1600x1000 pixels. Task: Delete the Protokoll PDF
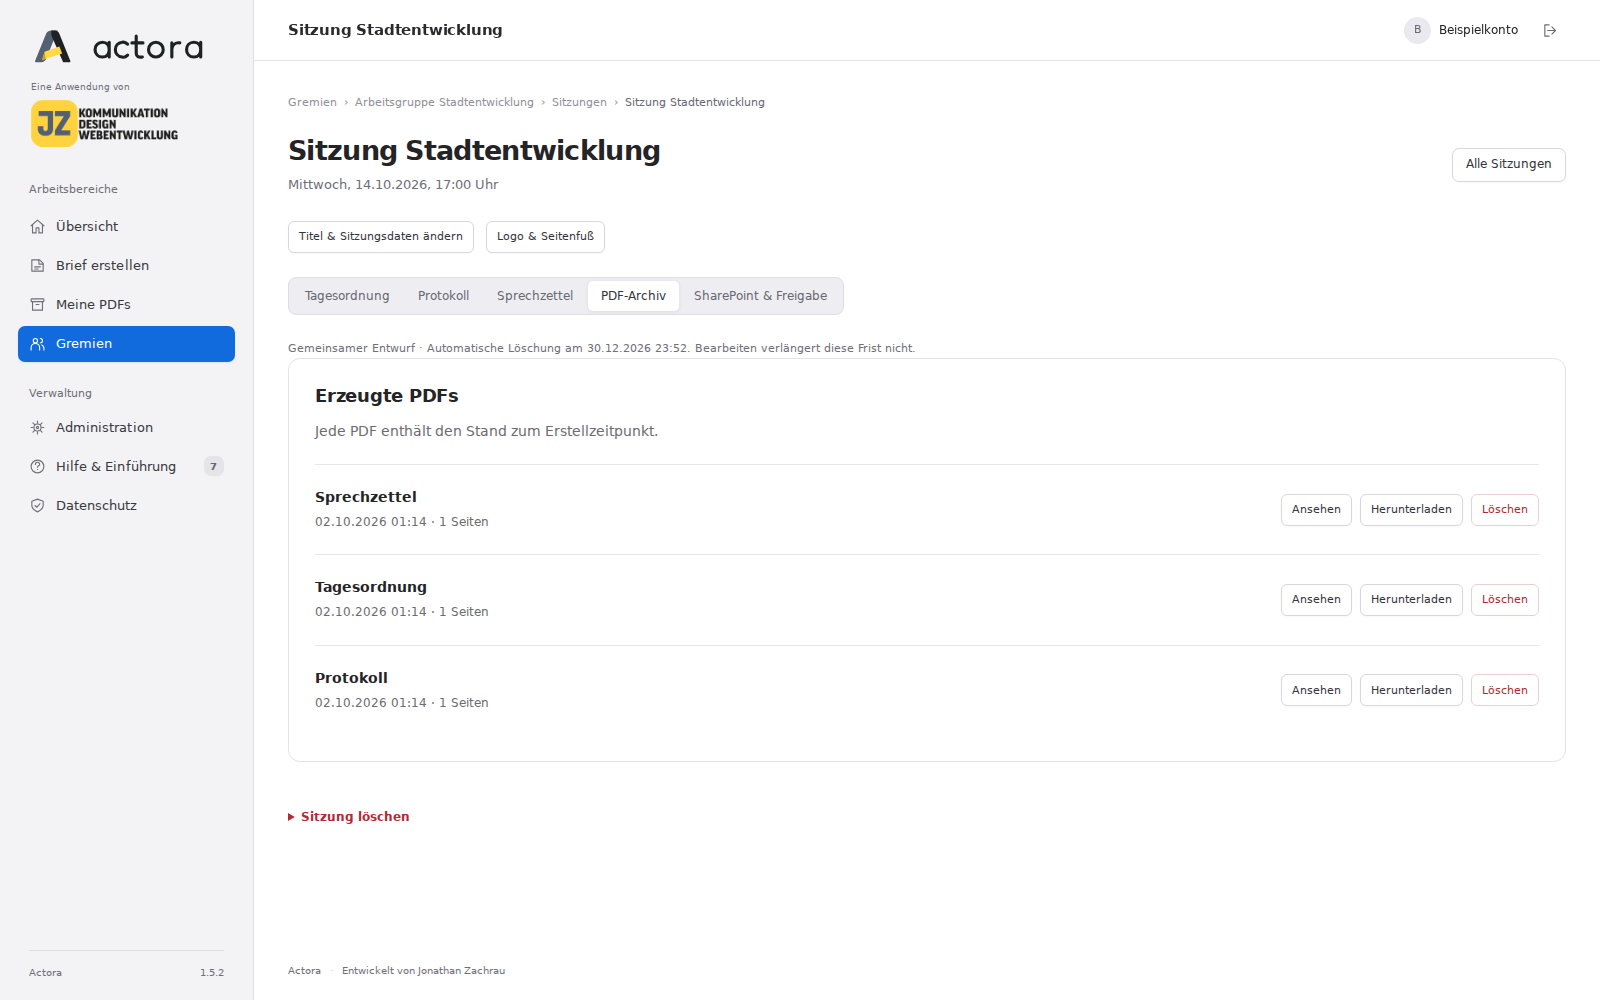click(1504, 691)
